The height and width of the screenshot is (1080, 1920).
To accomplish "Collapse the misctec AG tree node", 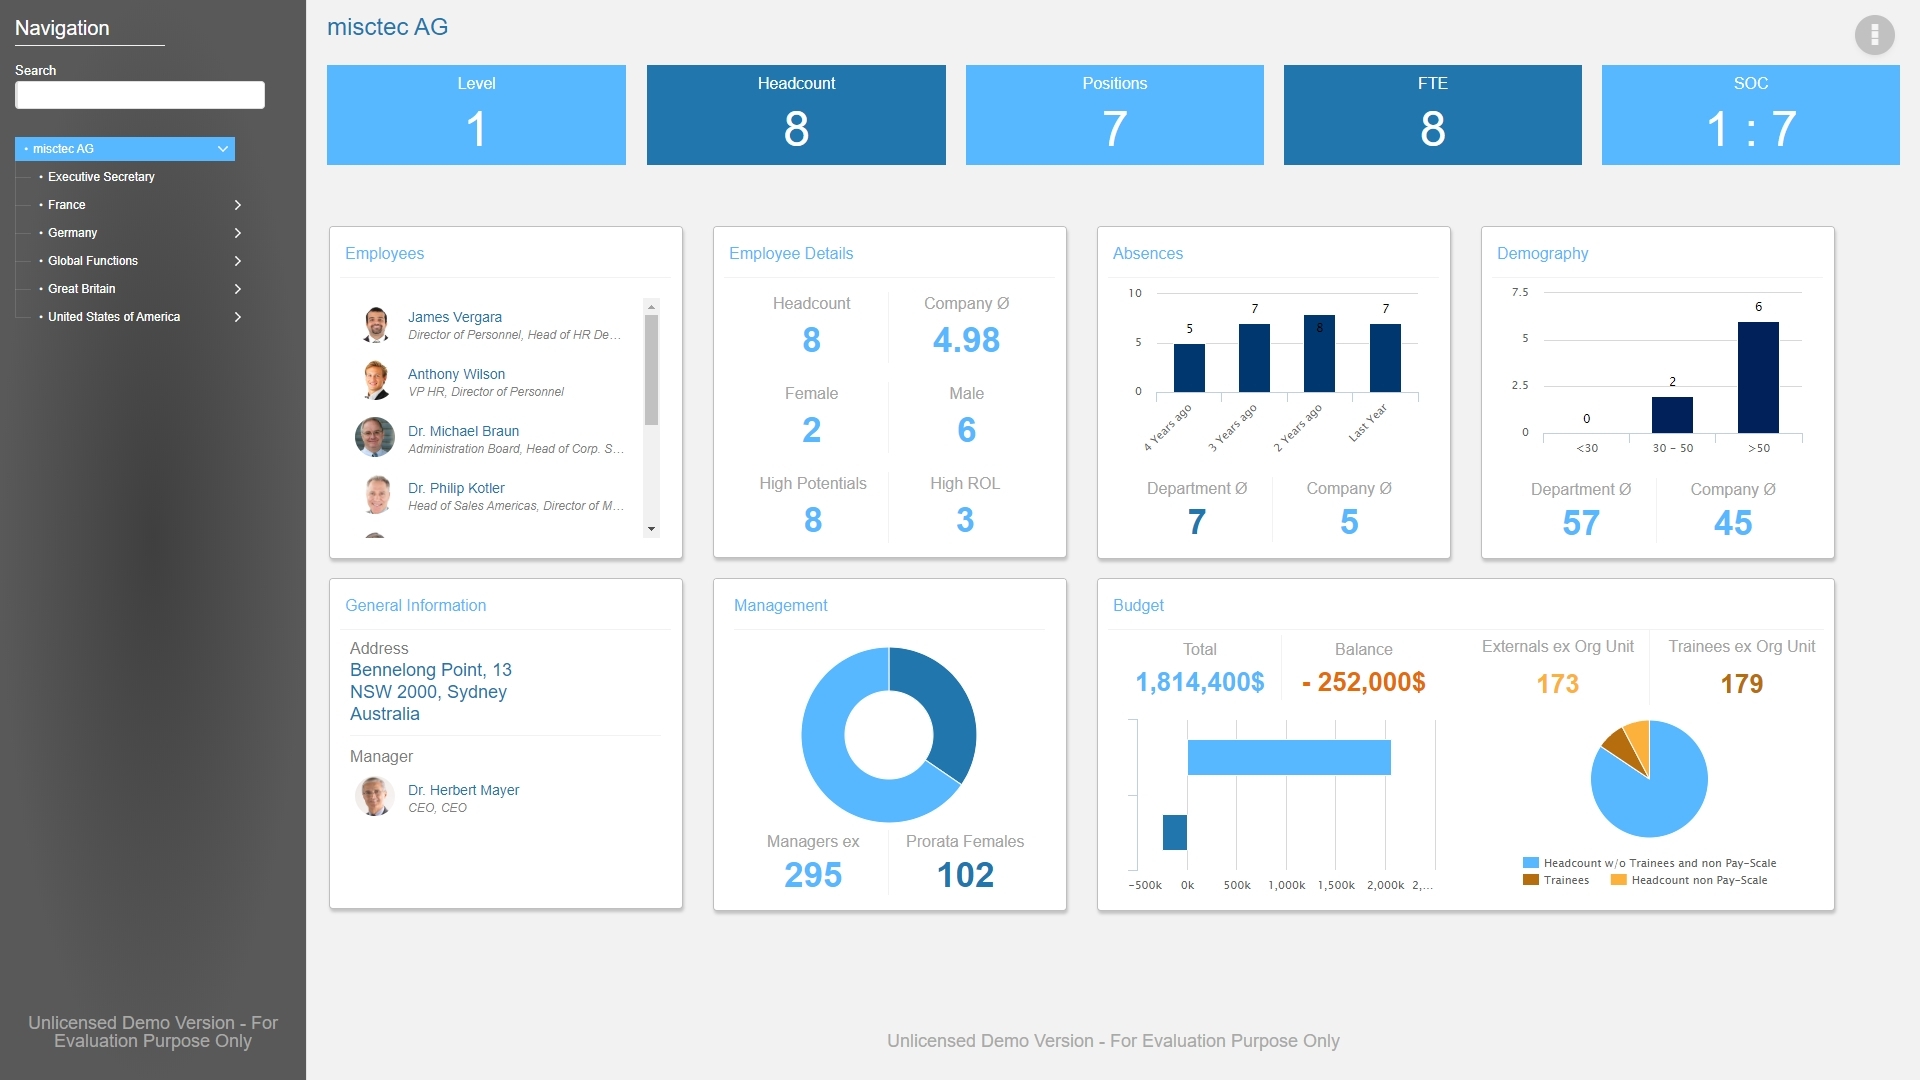I will [x=223, y=149].
